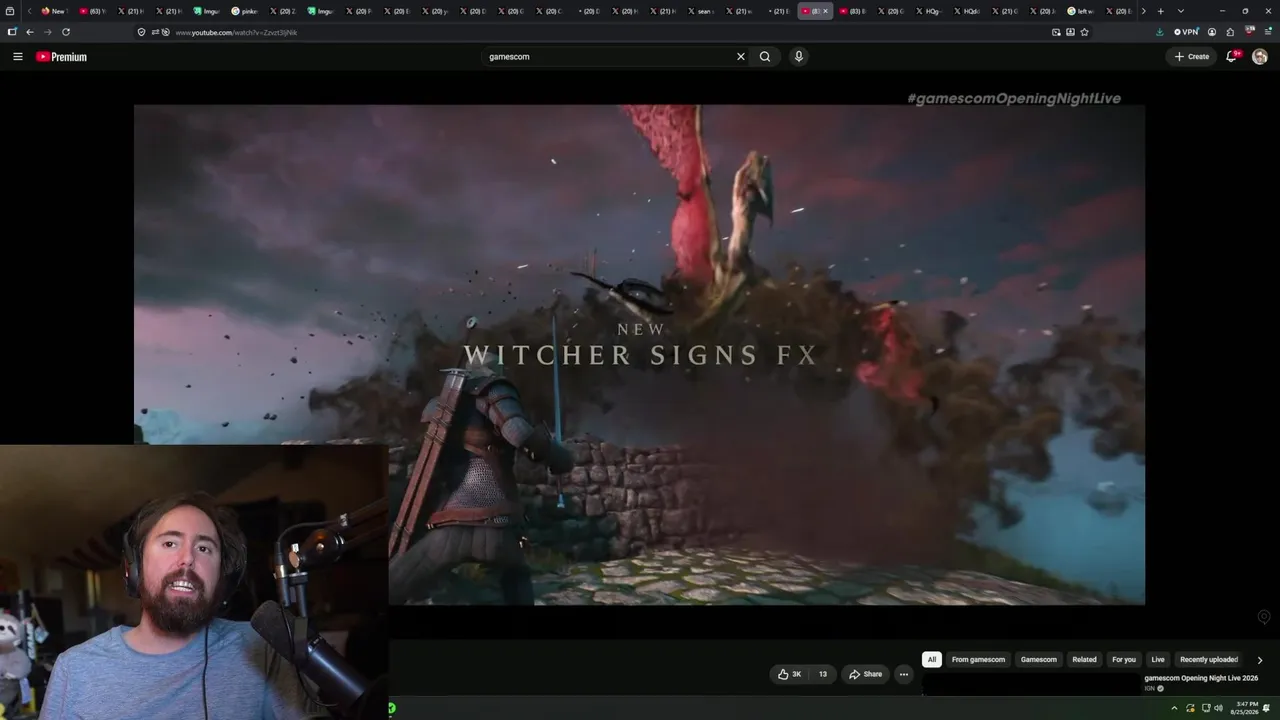The width and height of the screenshot is (1280, 720).
Task: Open the browser tab groups button
Action: (x=10, y=11)
